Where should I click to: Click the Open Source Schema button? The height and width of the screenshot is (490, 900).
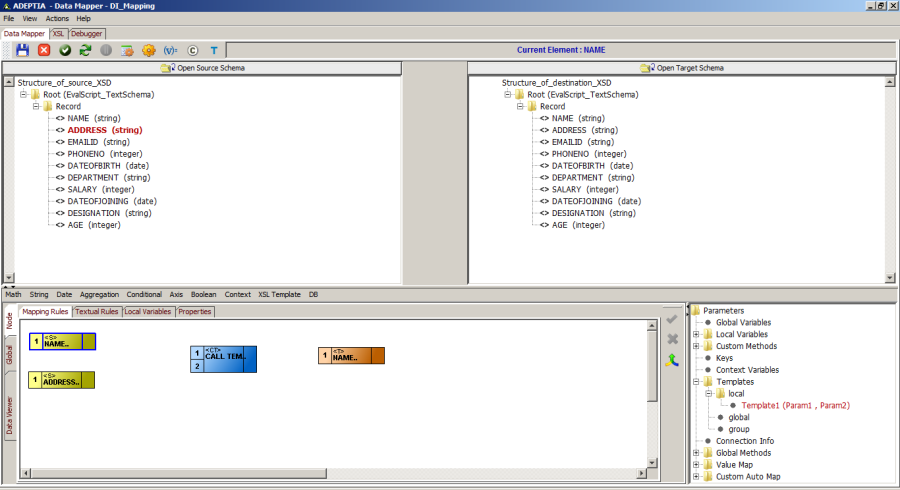pos(202,68)
